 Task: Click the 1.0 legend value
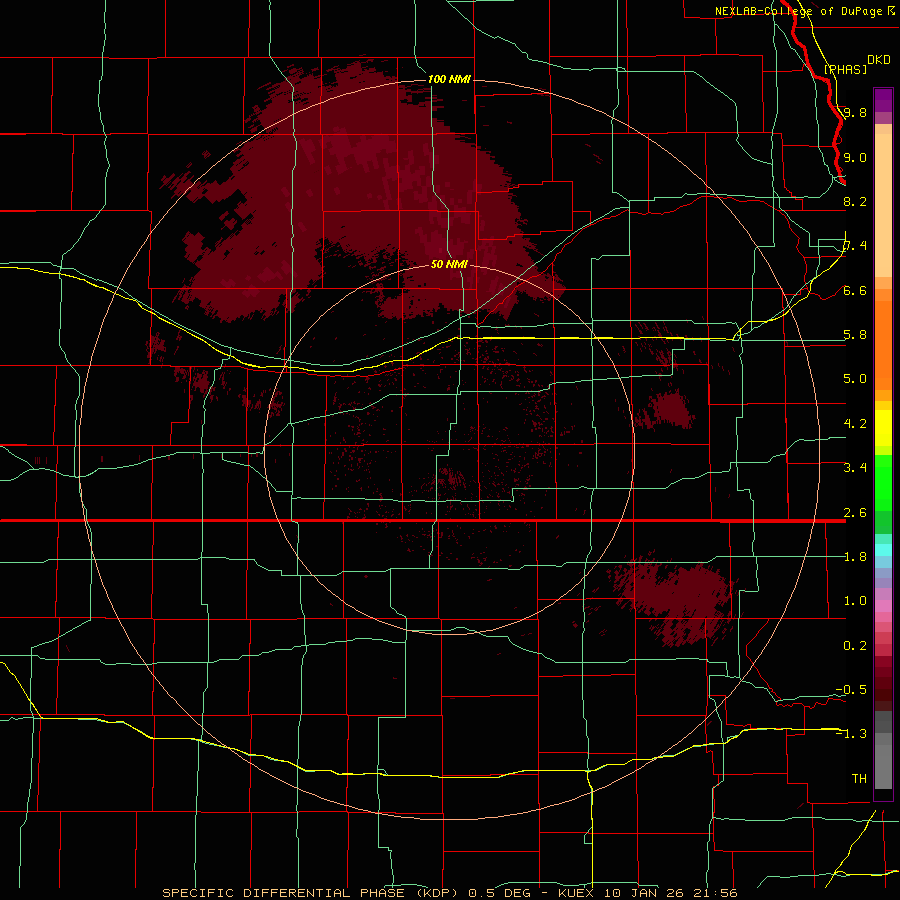click(855, 600)
